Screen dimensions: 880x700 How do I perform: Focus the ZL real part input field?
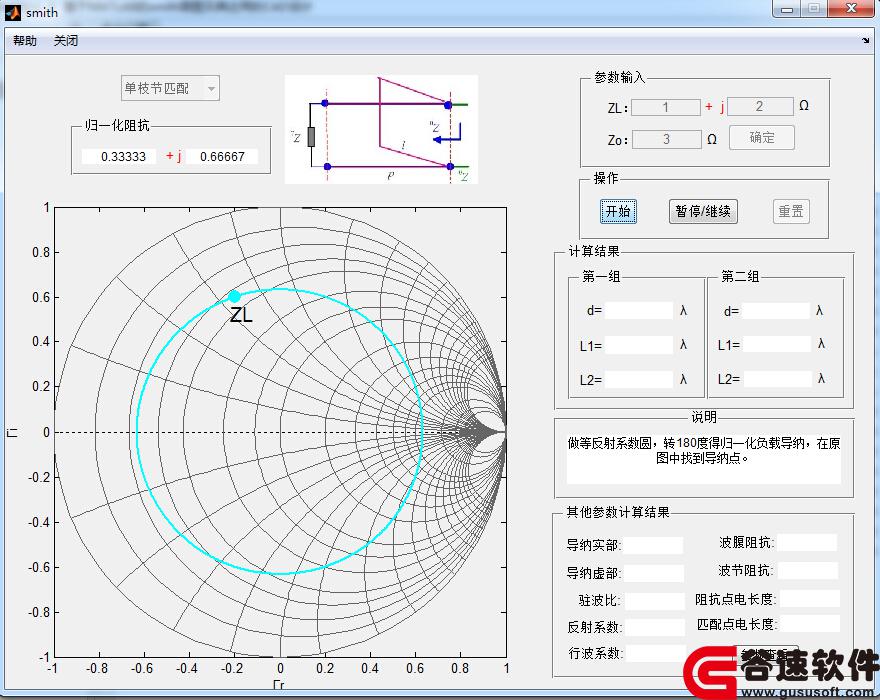coord(666,107)
